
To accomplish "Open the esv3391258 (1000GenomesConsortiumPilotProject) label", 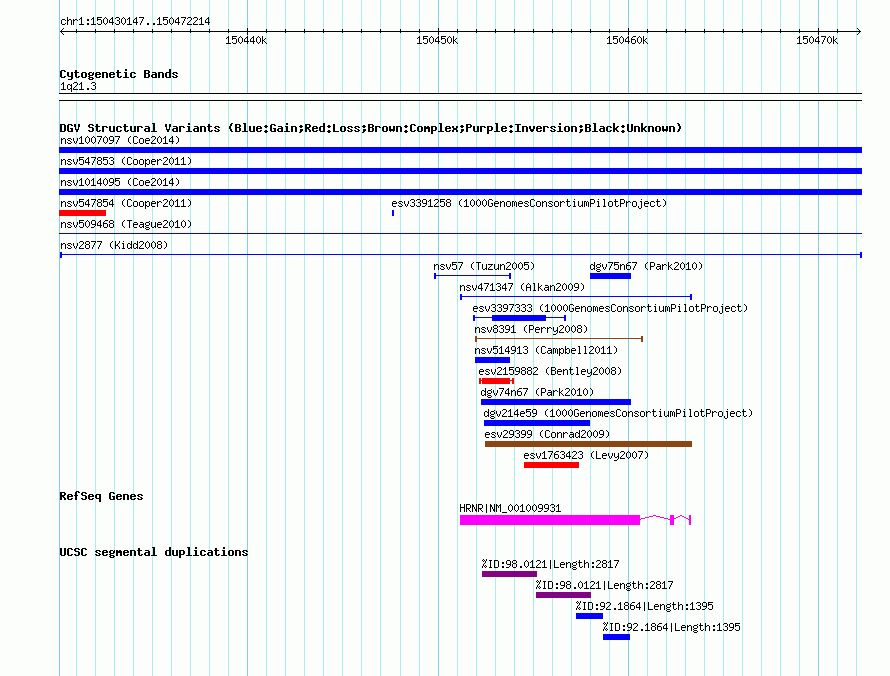I will pyautogui.click(x=529, y=203).
